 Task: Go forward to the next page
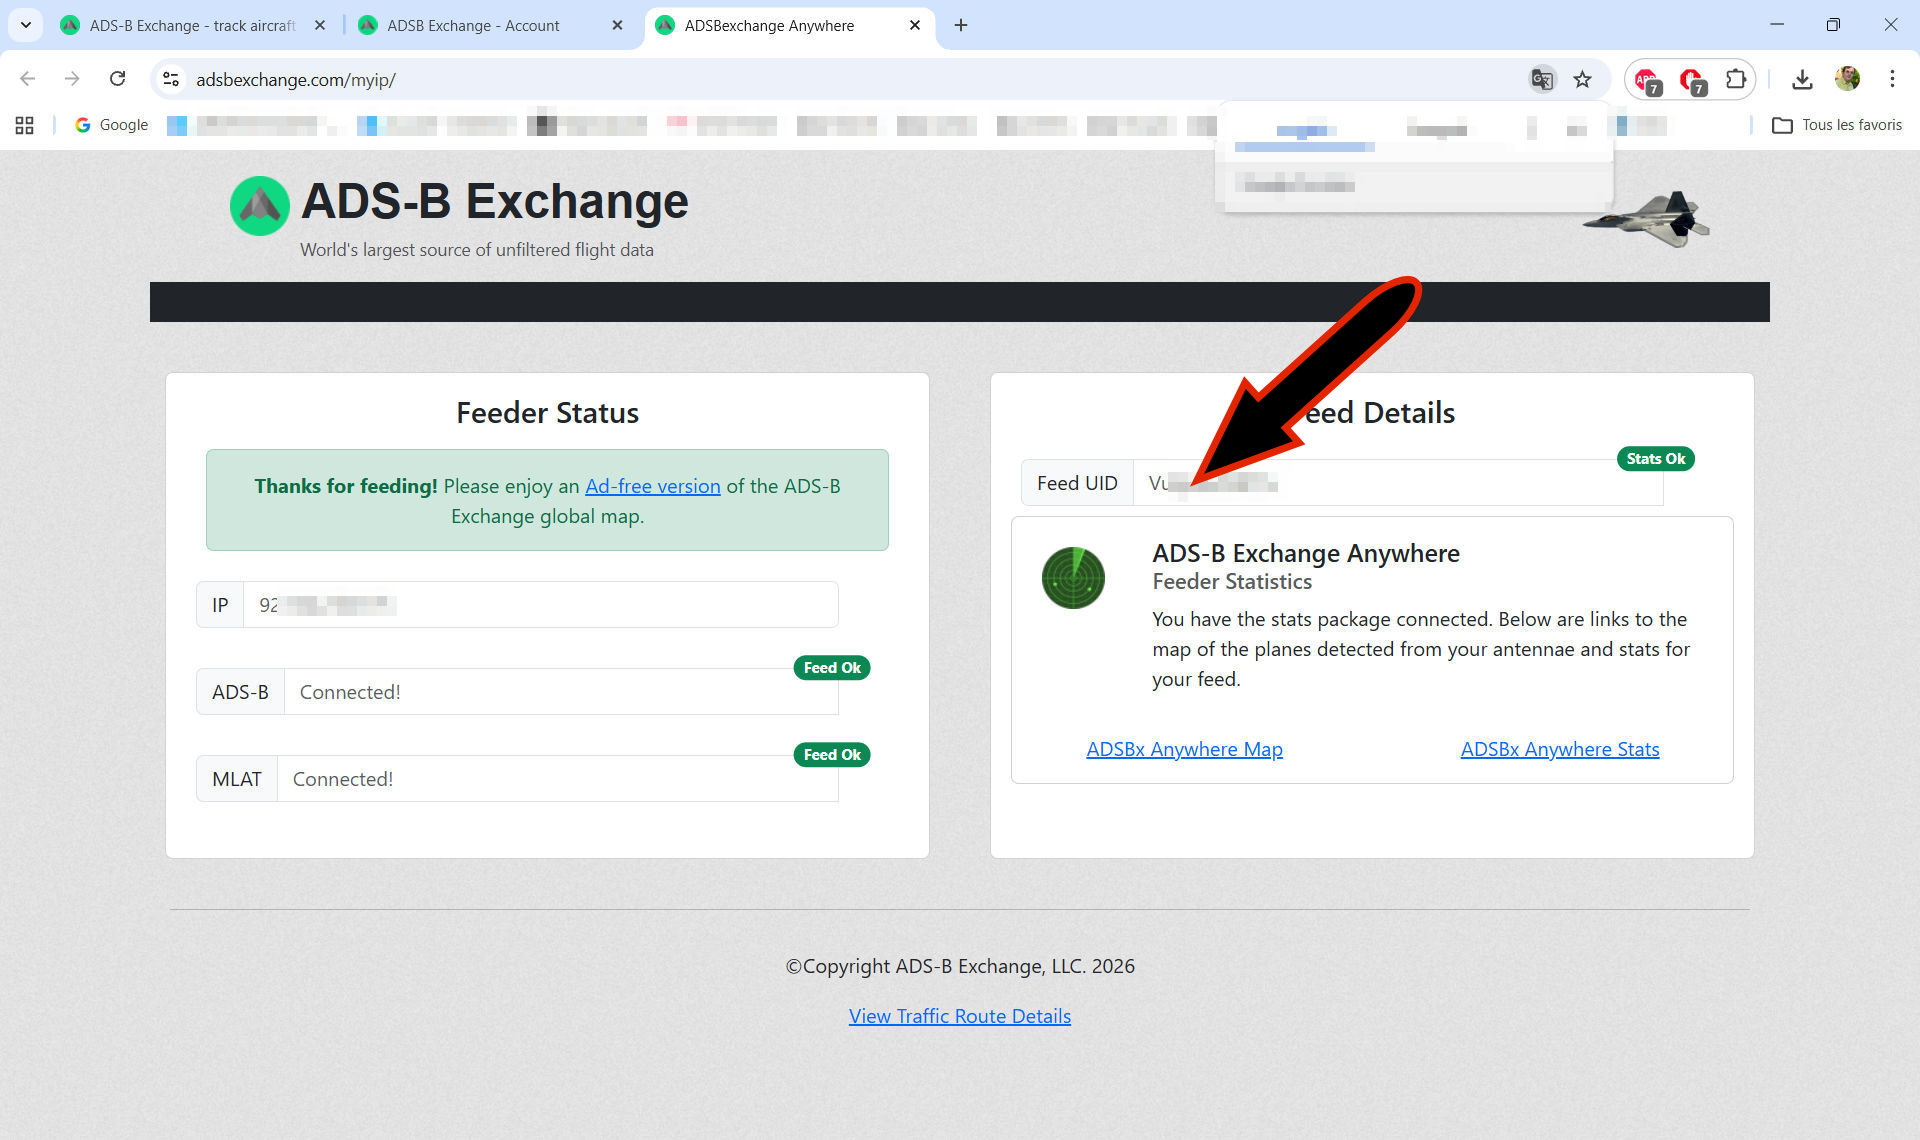tap(72, 79)
